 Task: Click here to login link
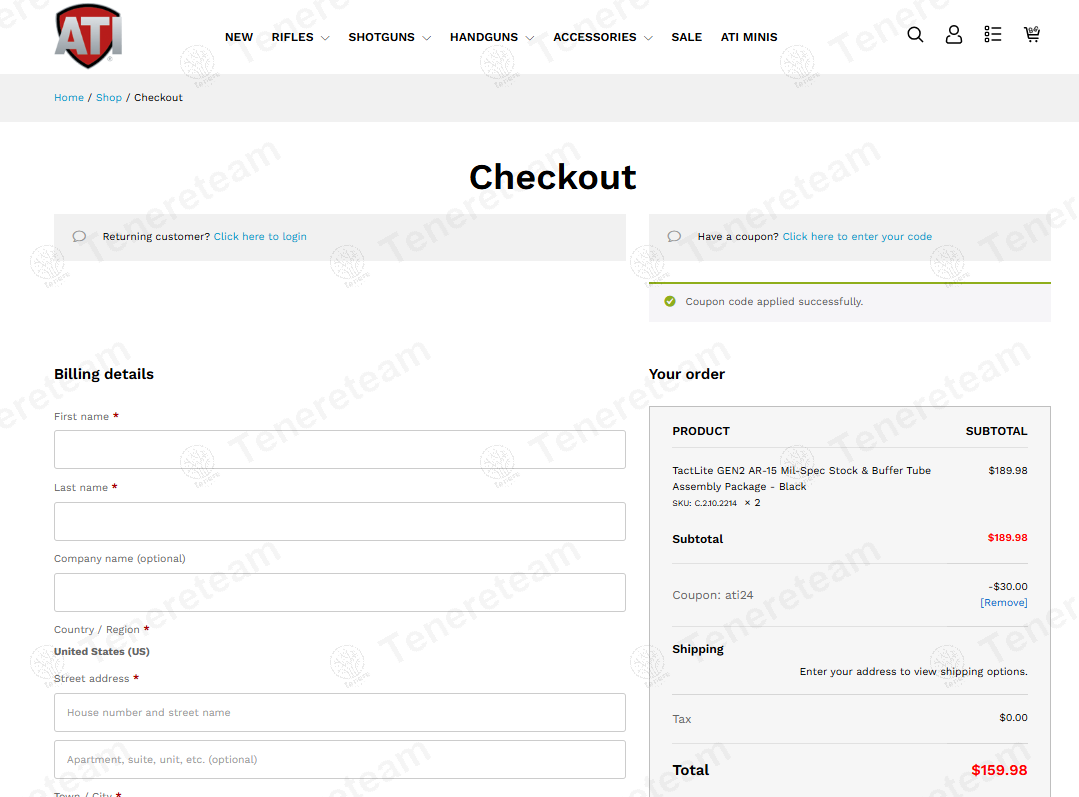pyautogui.click(x=260, y=237)
